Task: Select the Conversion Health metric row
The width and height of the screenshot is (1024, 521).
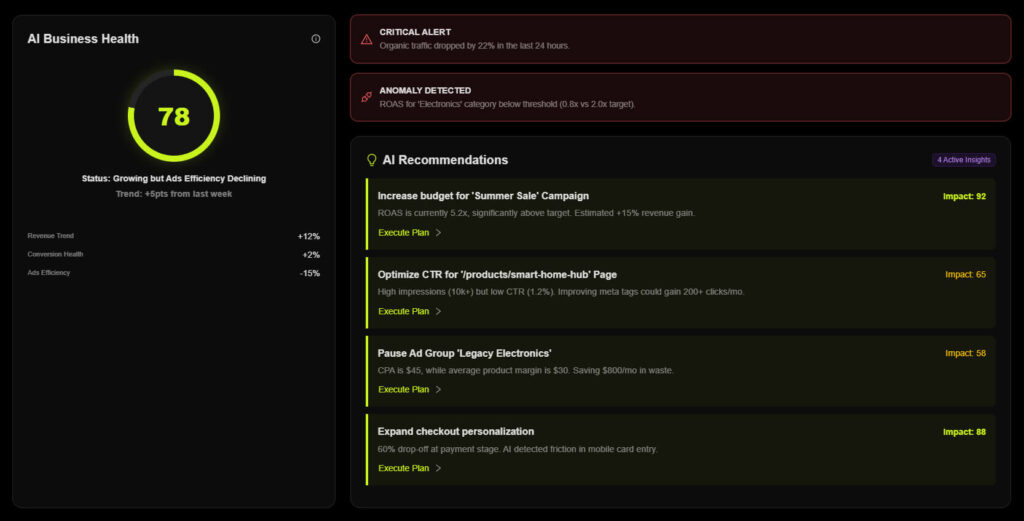Action: coord(174,254)
